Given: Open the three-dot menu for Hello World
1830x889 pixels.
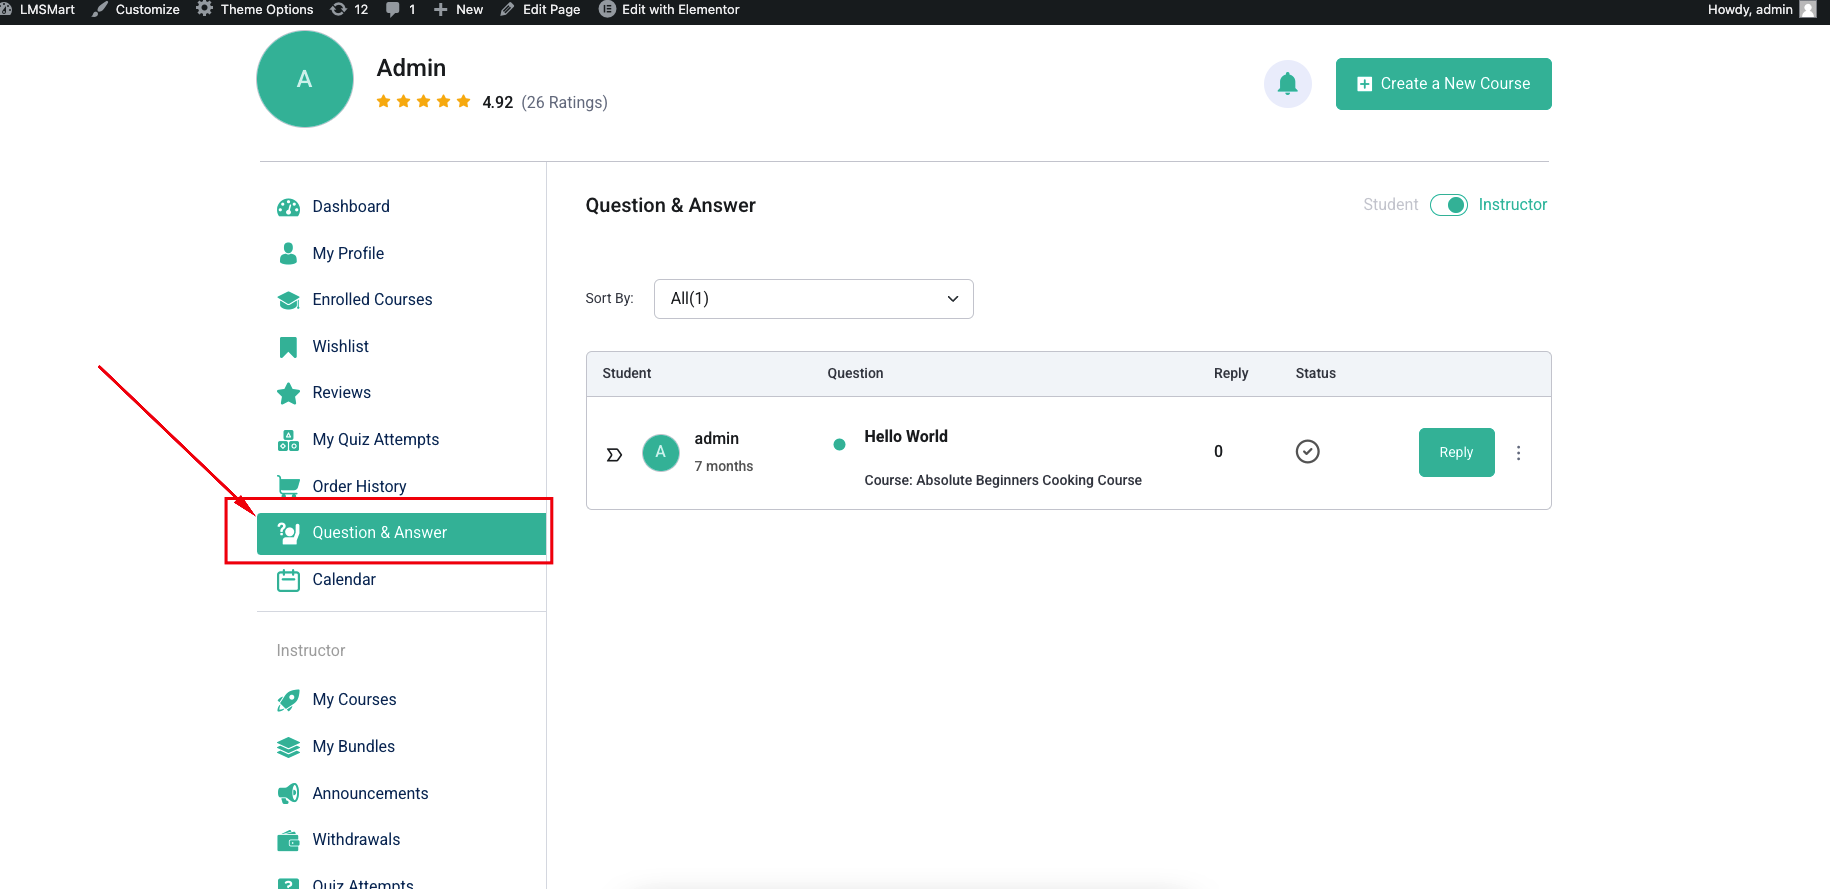Looking at the screenshot, I should pyautogui.click(x=1518, y=453).
